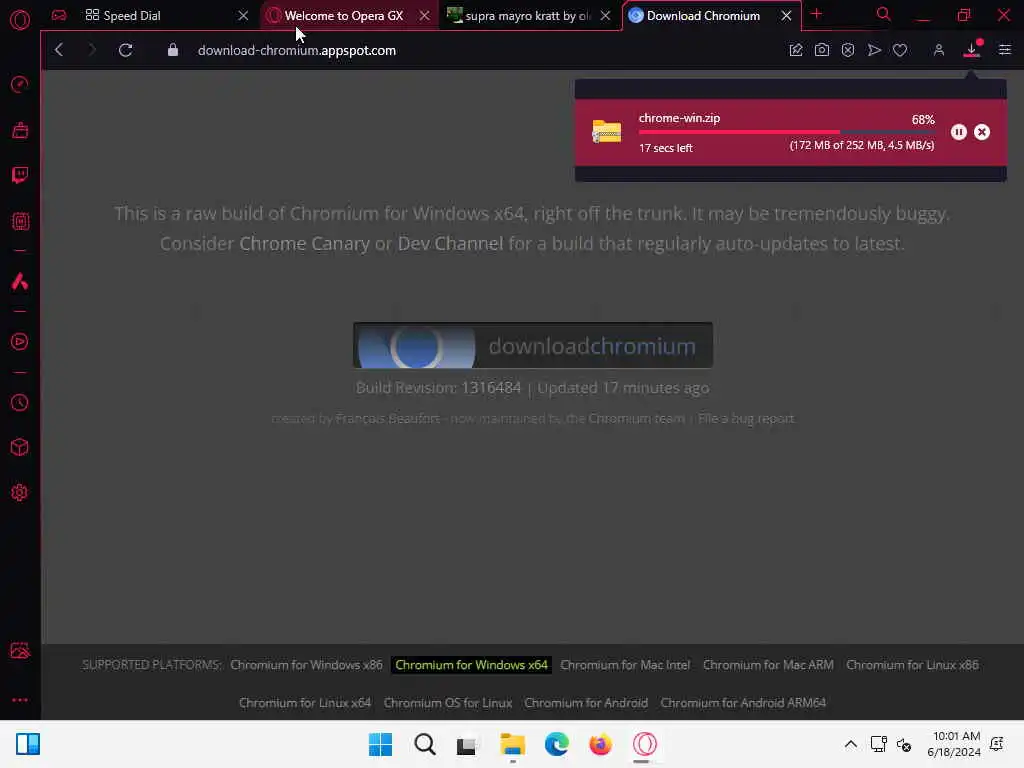Viewport: 1024px width, 768px height.
Task: Open File Explorer from taskbar
Action: pyautogui.click(x=513, y=744)
